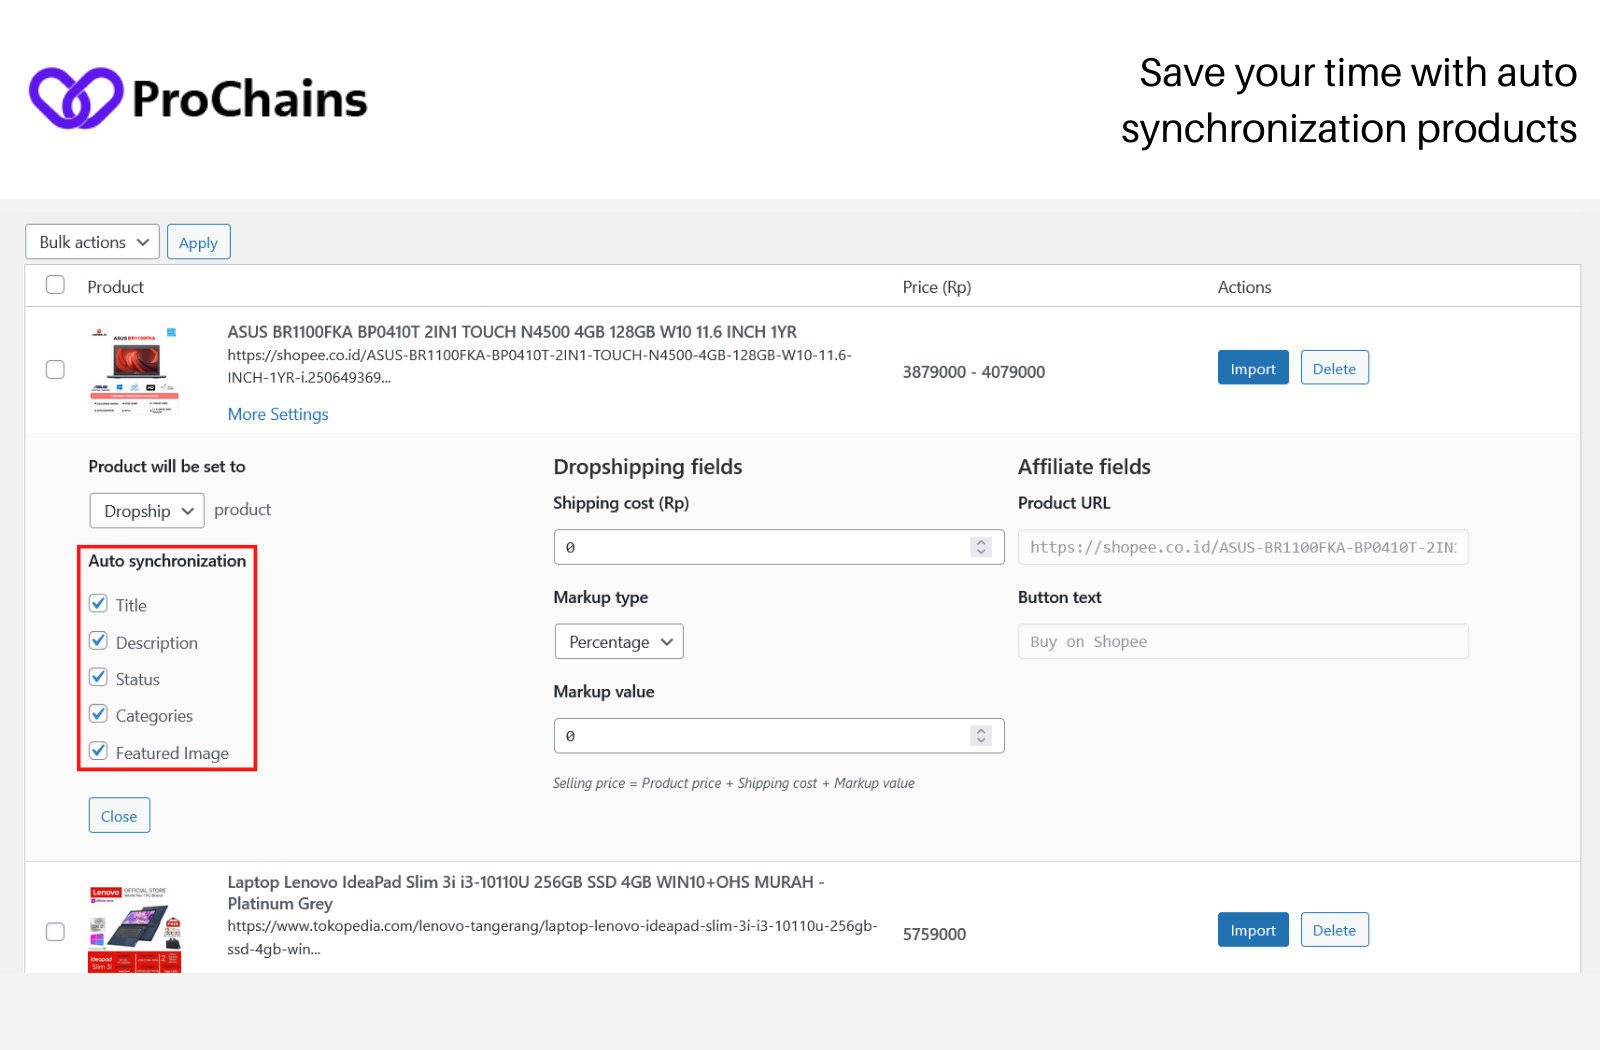Delete the ASUS BR1100FKA product

click(1334, 368)
